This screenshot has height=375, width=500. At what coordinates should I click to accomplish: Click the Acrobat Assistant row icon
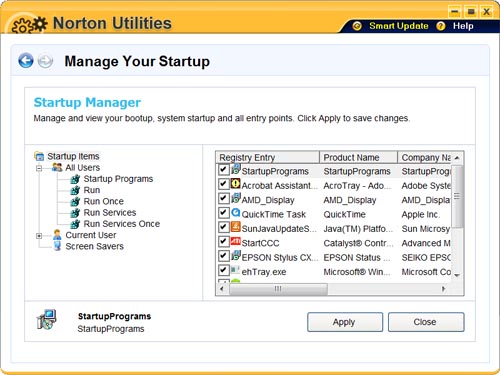coord(236,184)
